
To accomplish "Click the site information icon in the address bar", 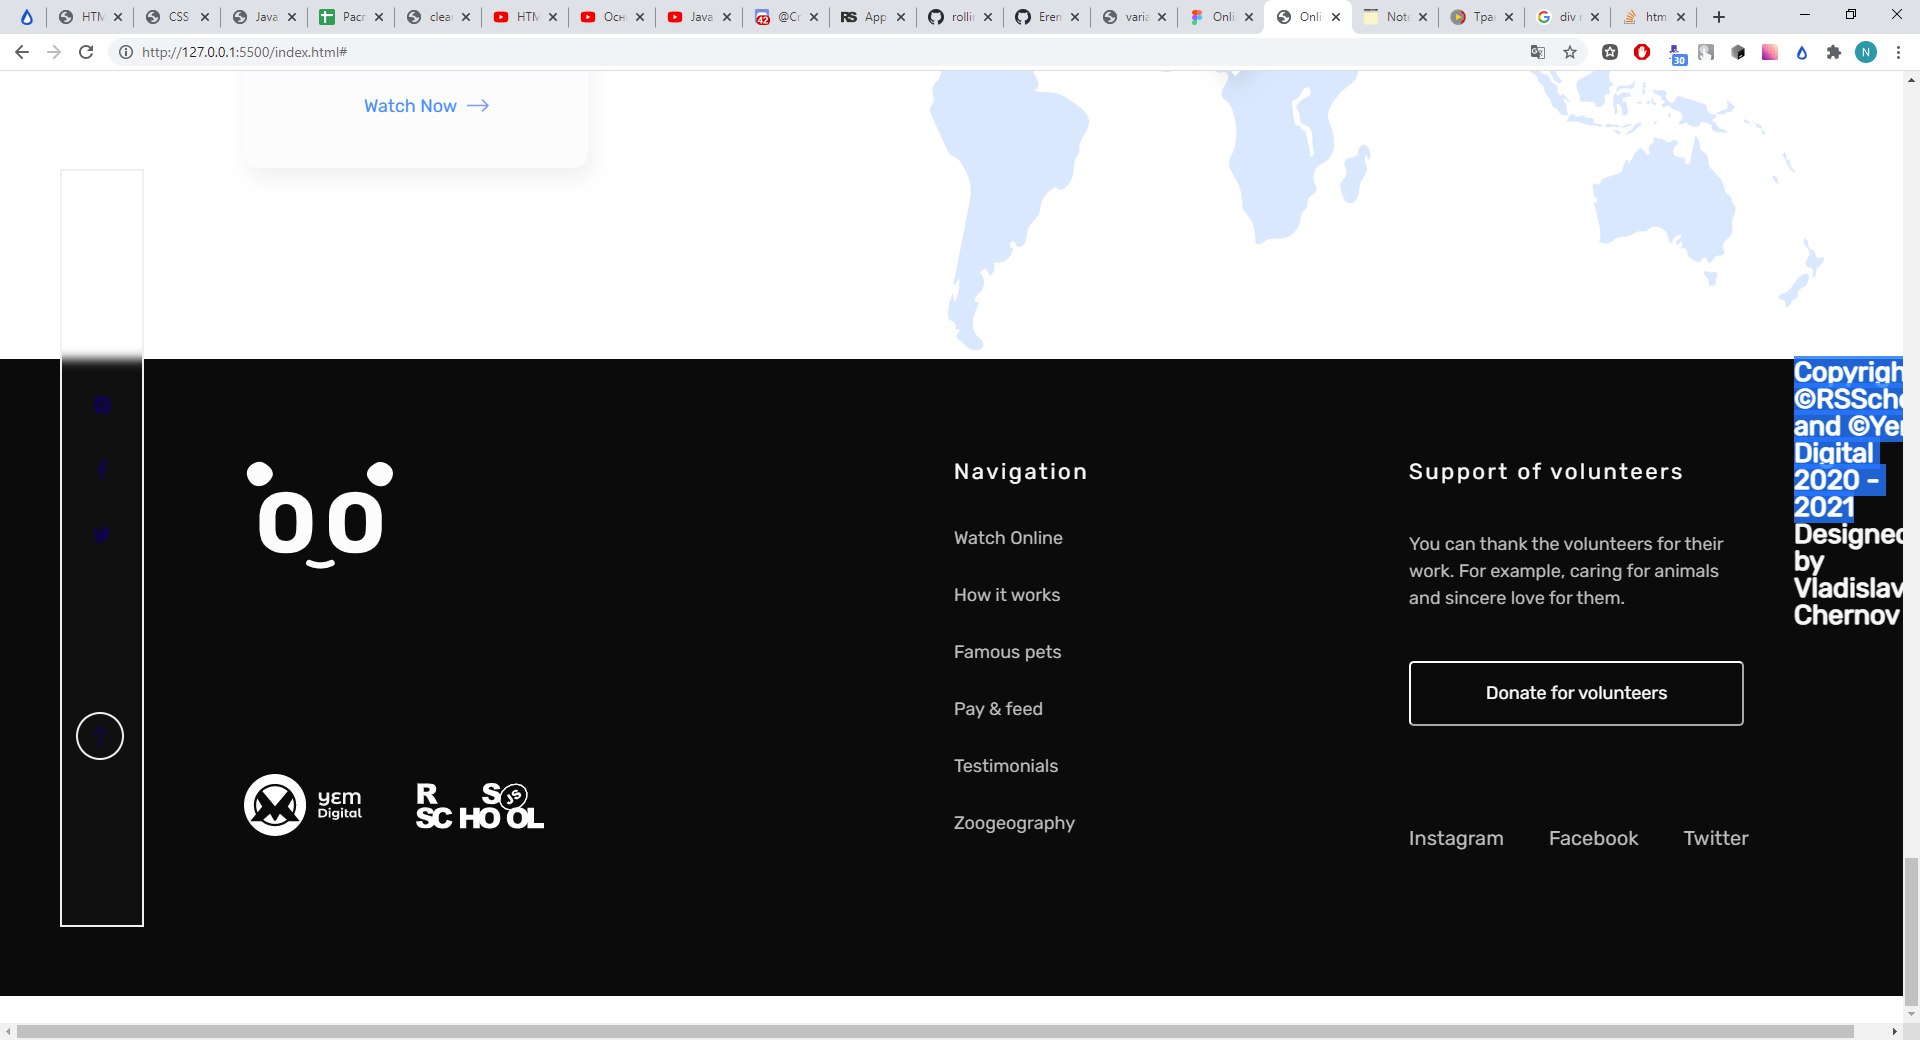I will pos(126,52).
